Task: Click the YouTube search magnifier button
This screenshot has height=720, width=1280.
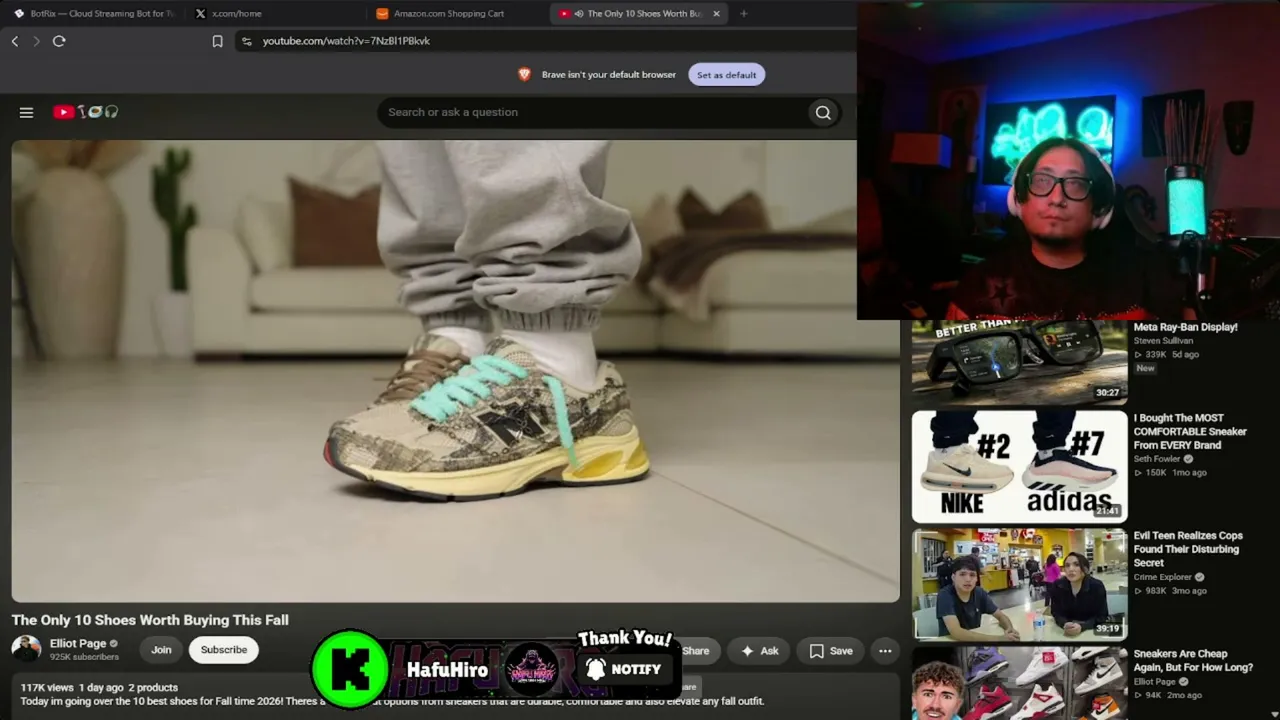Action: point(823,112)
